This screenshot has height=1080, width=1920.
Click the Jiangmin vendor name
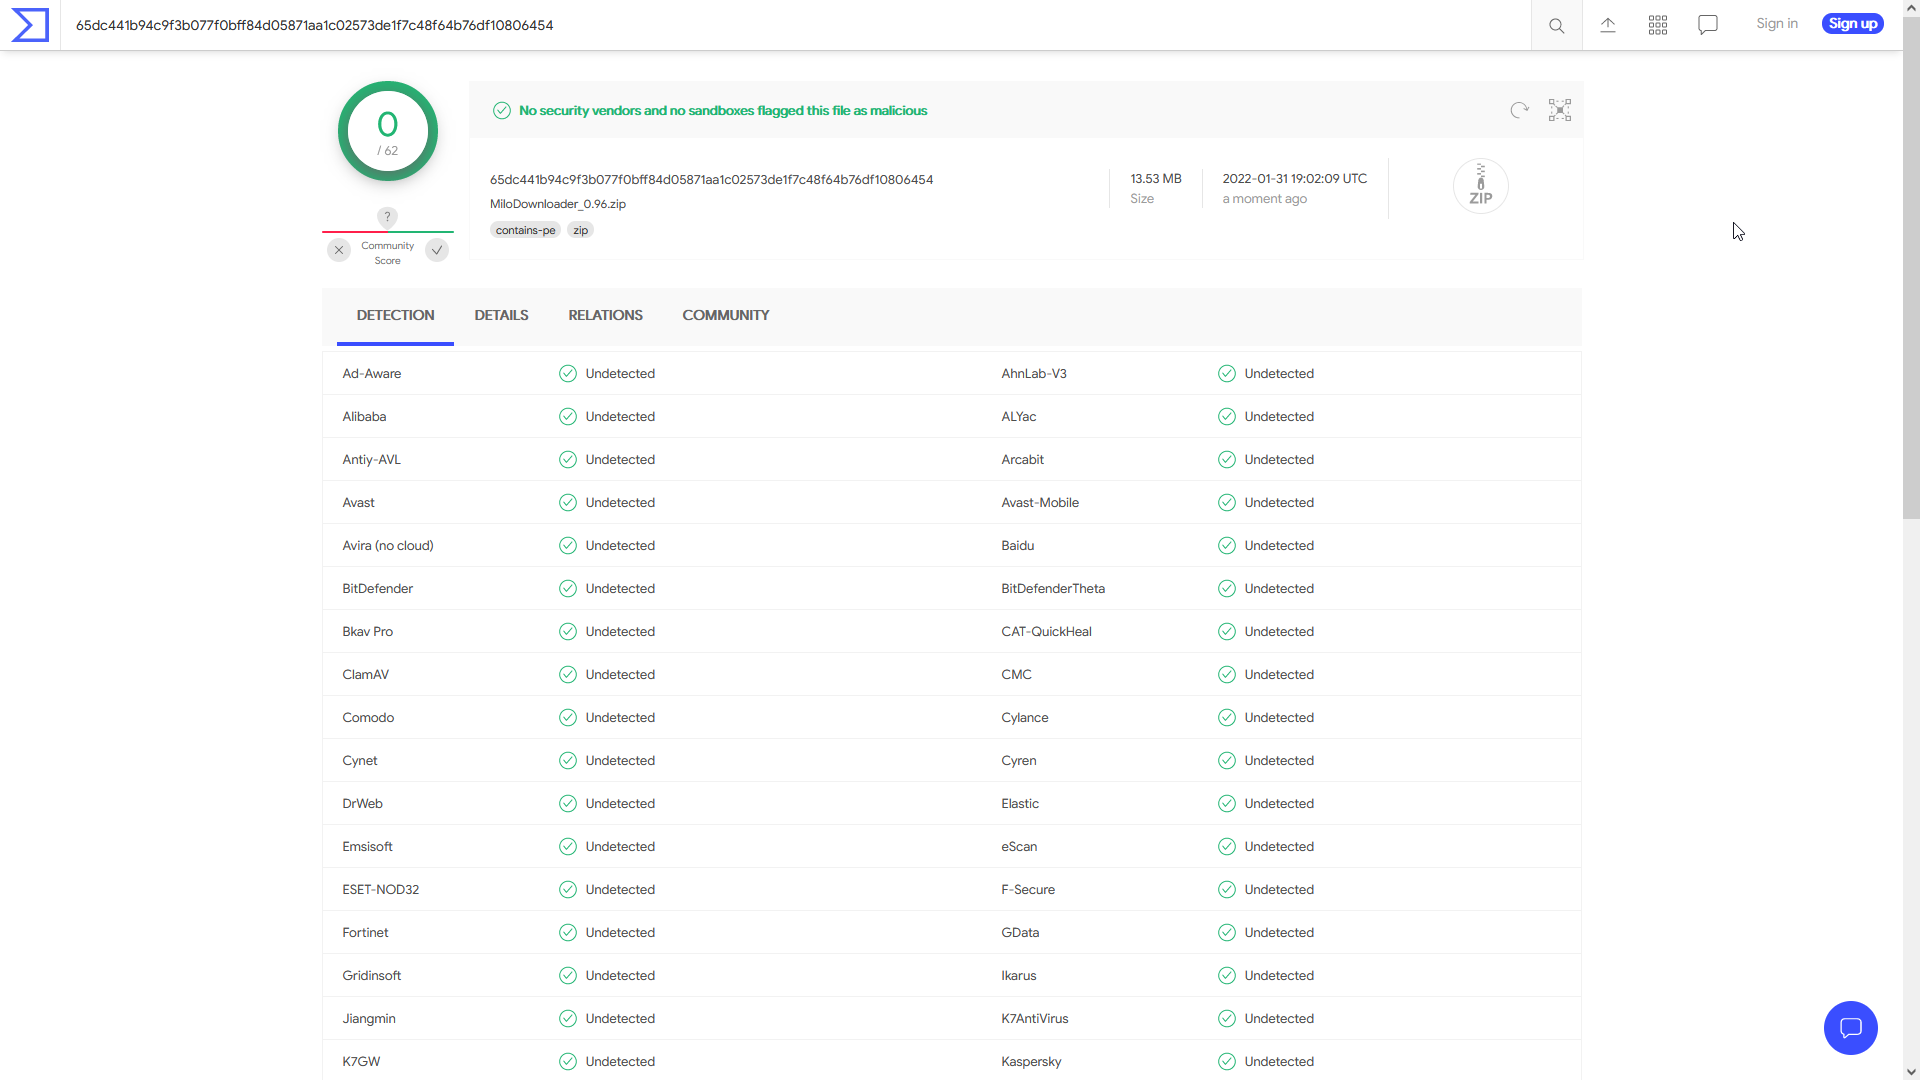[369, 1019]
